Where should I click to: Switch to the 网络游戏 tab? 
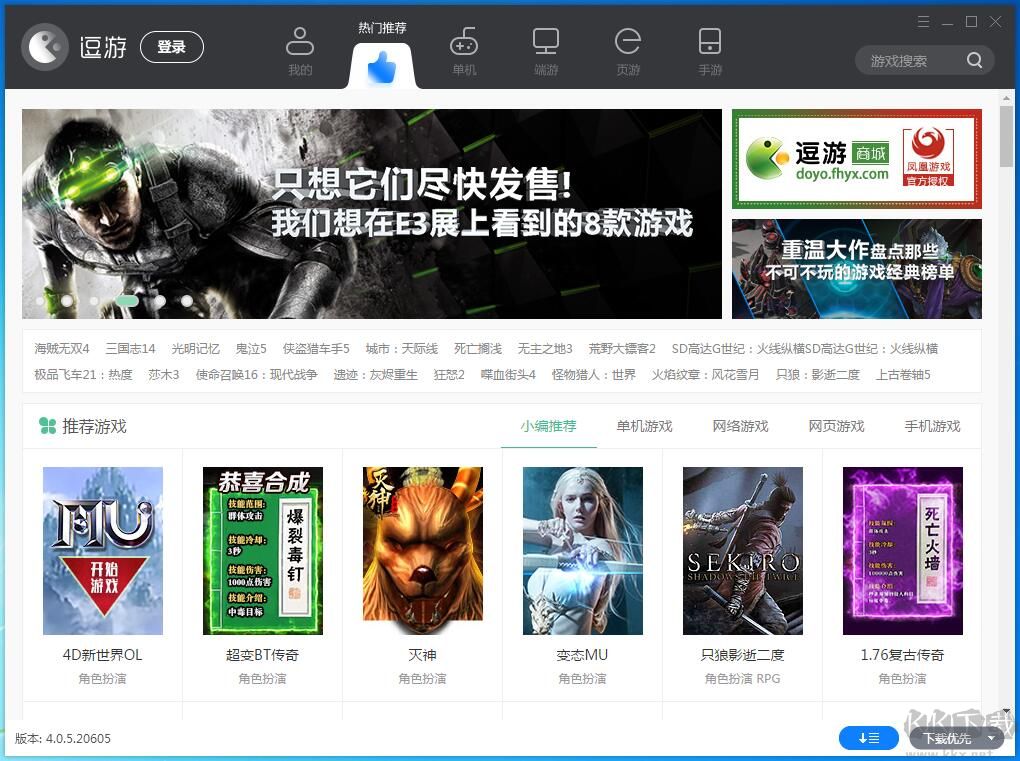coord(740,425)
